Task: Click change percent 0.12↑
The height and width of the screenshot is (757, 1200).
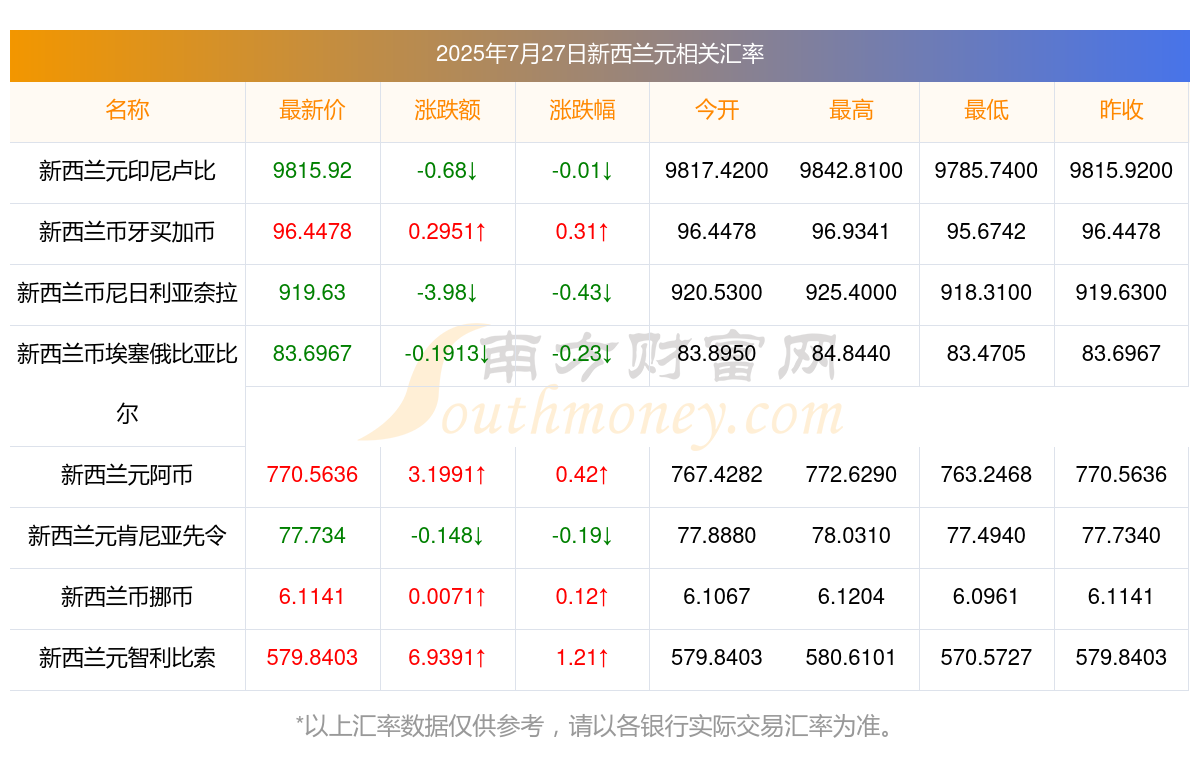Action: point(582,597)
